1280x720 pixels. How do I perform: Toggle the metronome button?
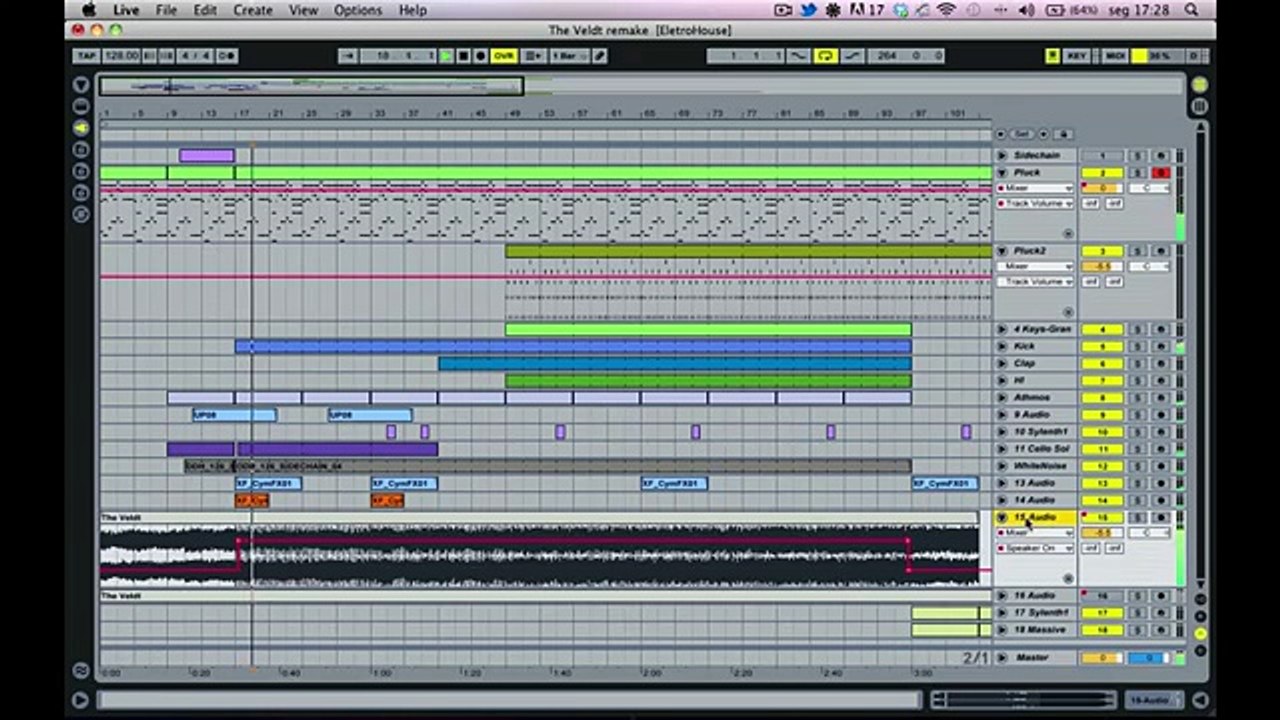226,56
